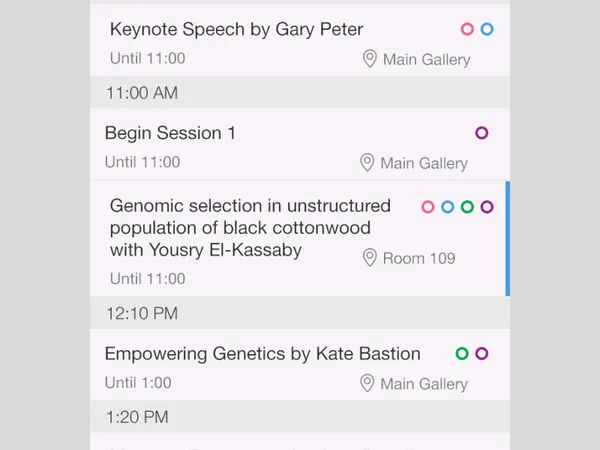Click the green circle on Genomic selection session
The image size is (600, 450).
pos(467,207)
